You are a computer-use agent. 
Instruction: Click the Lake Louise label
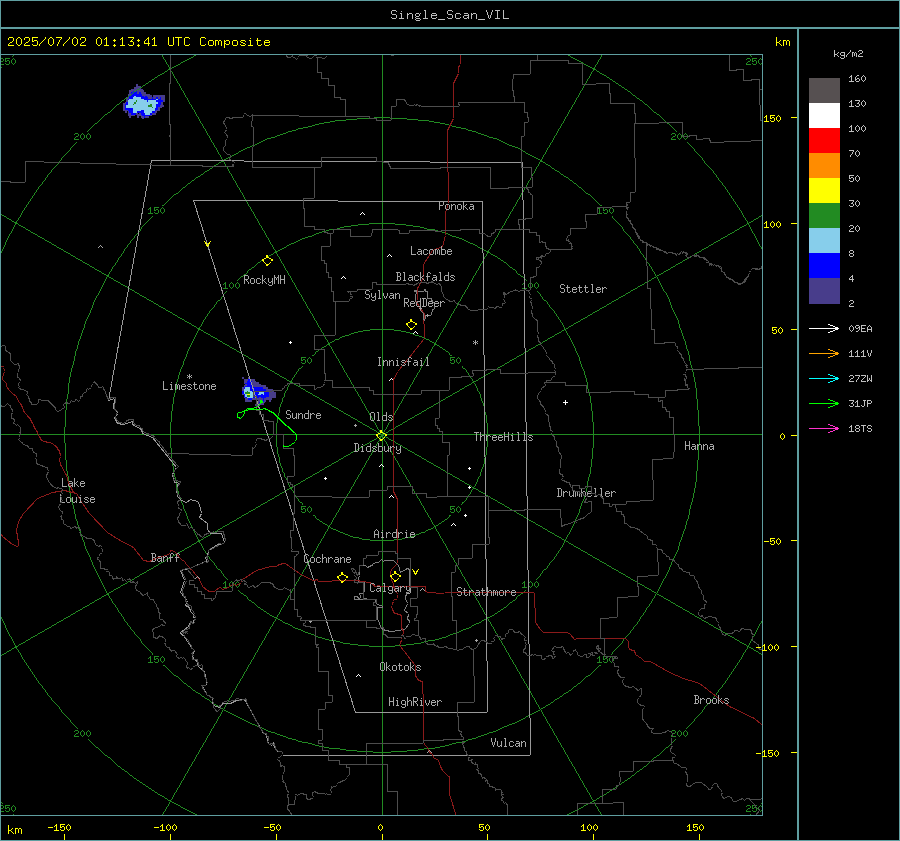coord(77,491)
